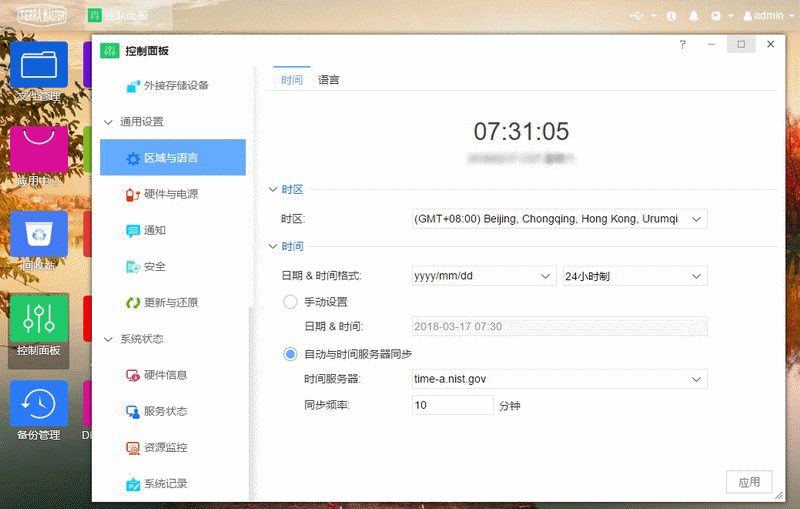Viewport: 800px width, 509px height.
Task: Click the 07:31:05 clock display
Action: click(x=521, y=132)
